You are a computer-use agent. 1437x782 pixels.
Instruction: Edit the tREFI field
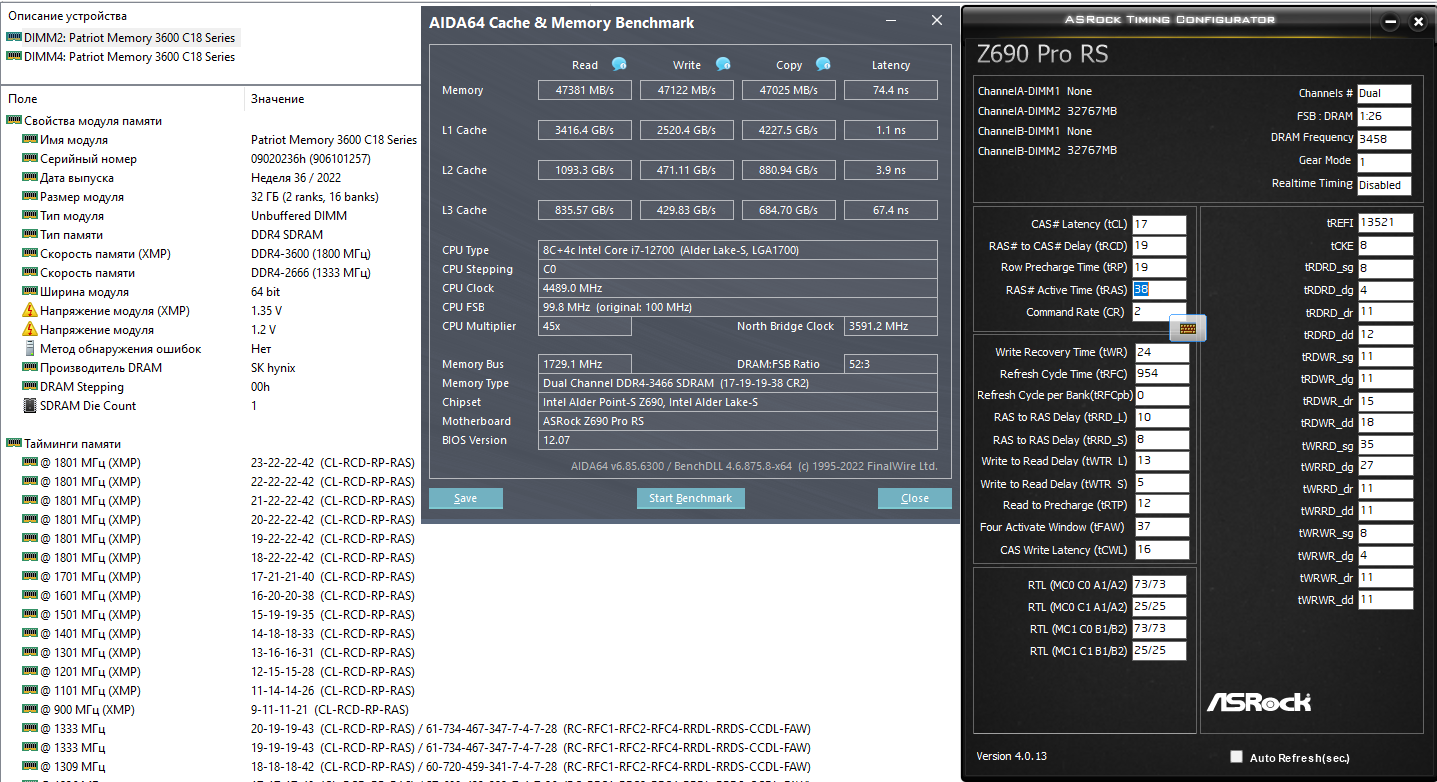1385,223
